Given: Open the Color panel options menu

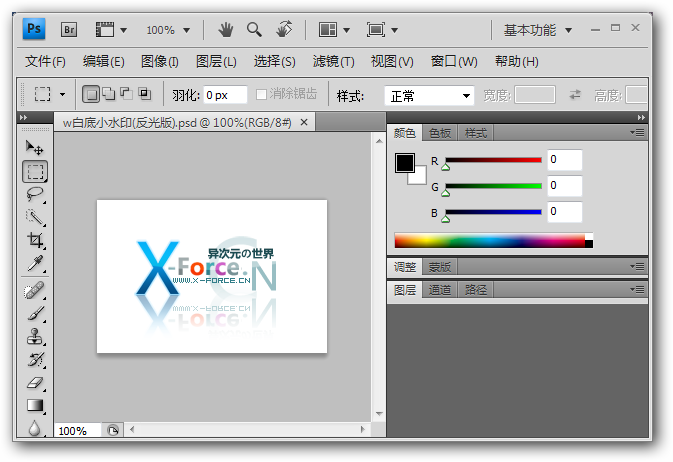Looking at the screenshot, I should [637, 133].
